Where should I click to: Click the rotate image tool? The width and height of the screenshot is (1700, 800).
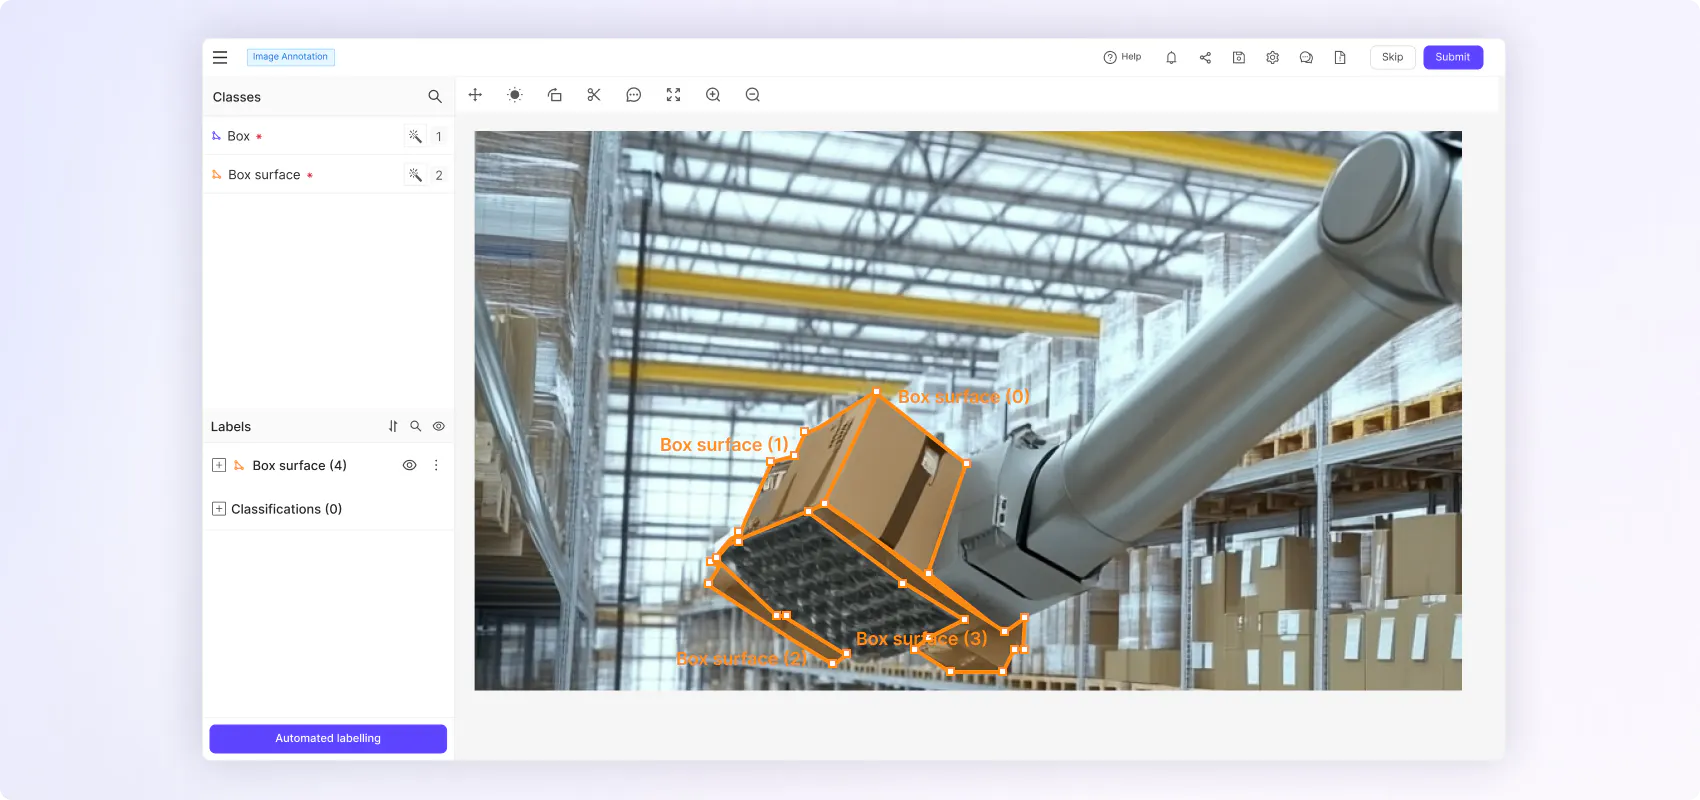(x=554, y=95)
